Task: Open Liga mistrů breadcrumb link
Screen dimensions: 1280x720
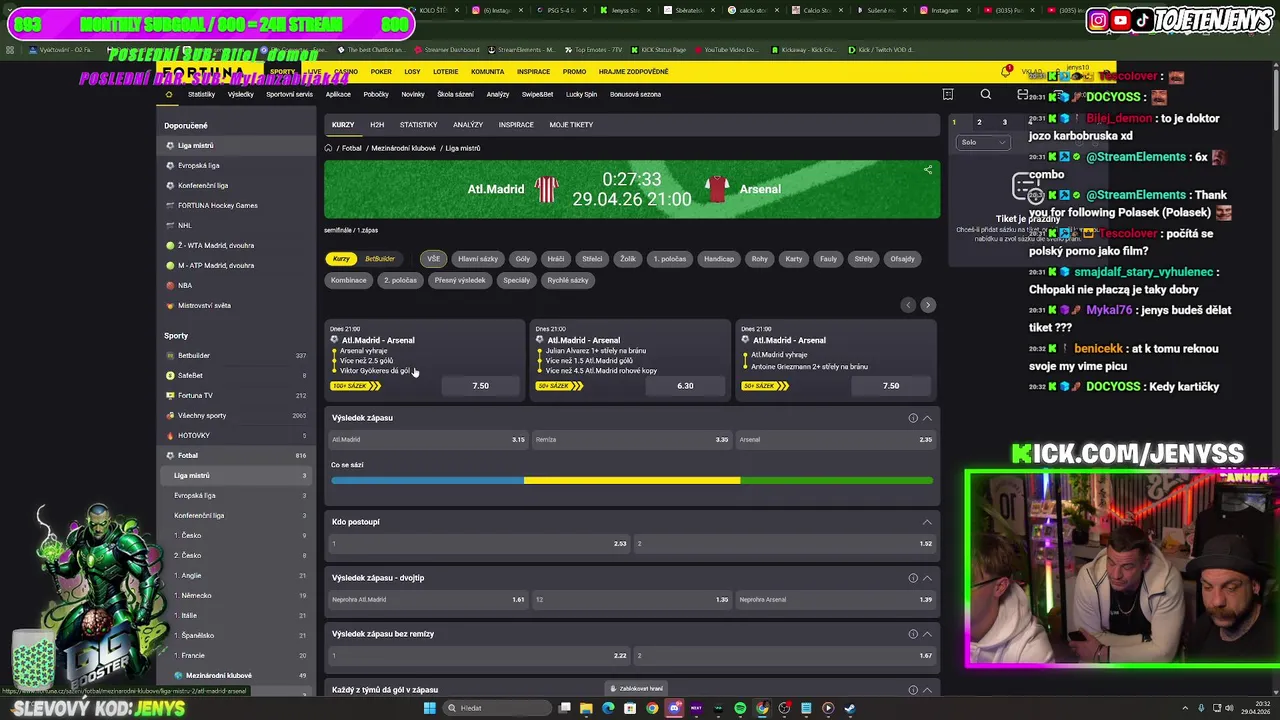Action: pos(463,148)
